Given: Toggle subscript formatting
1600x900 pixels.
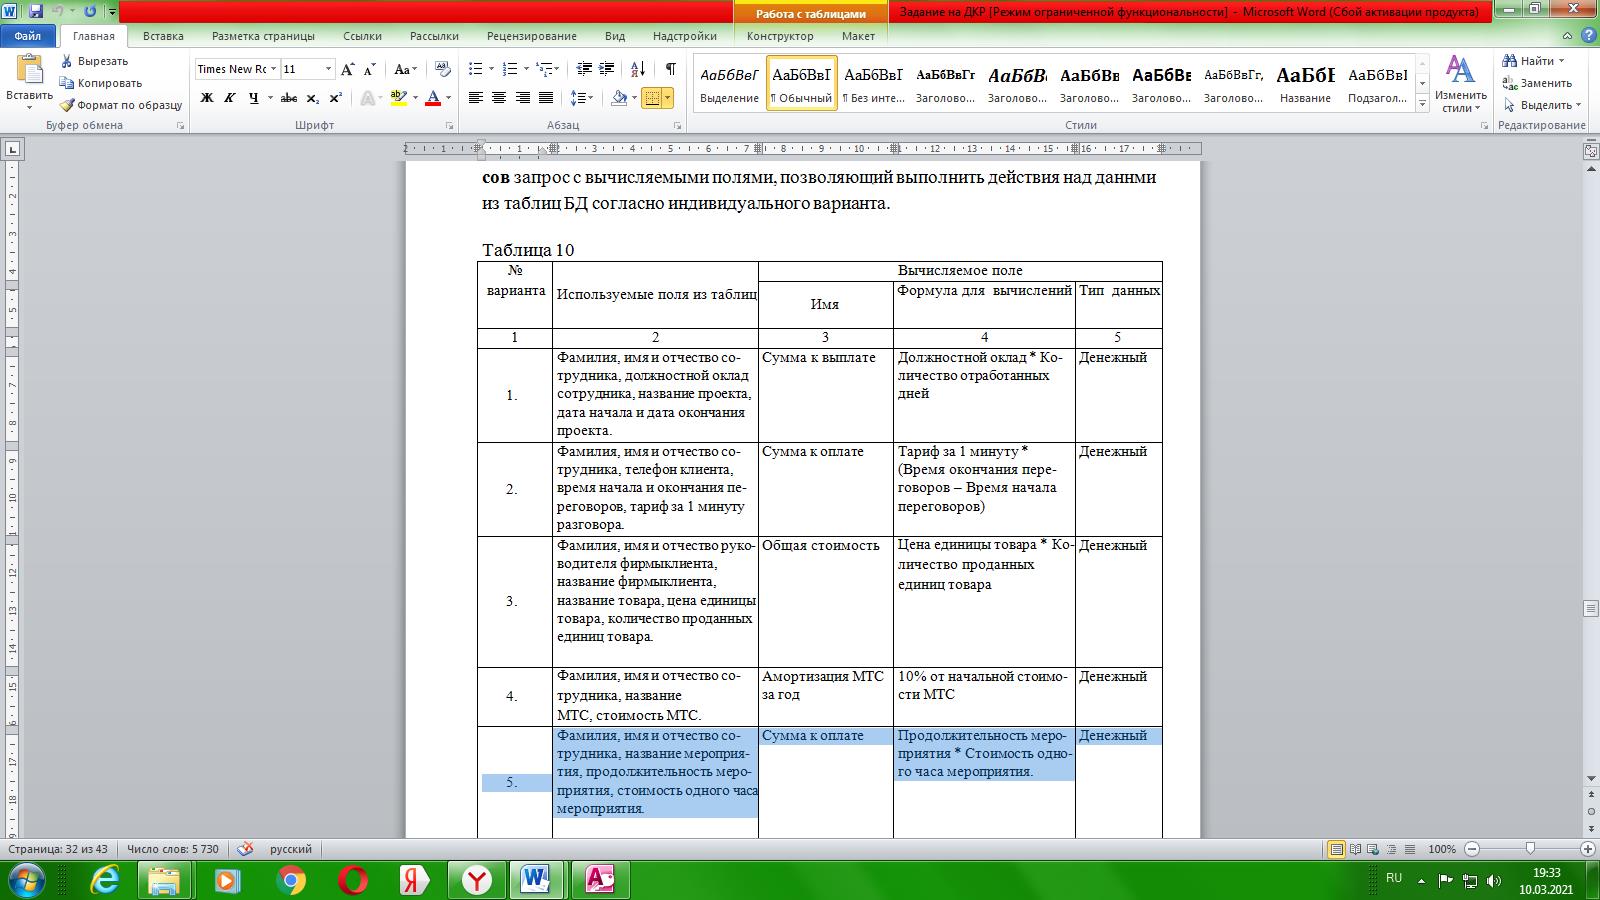Looking at the screenshot, I should [x=313, y=98].
